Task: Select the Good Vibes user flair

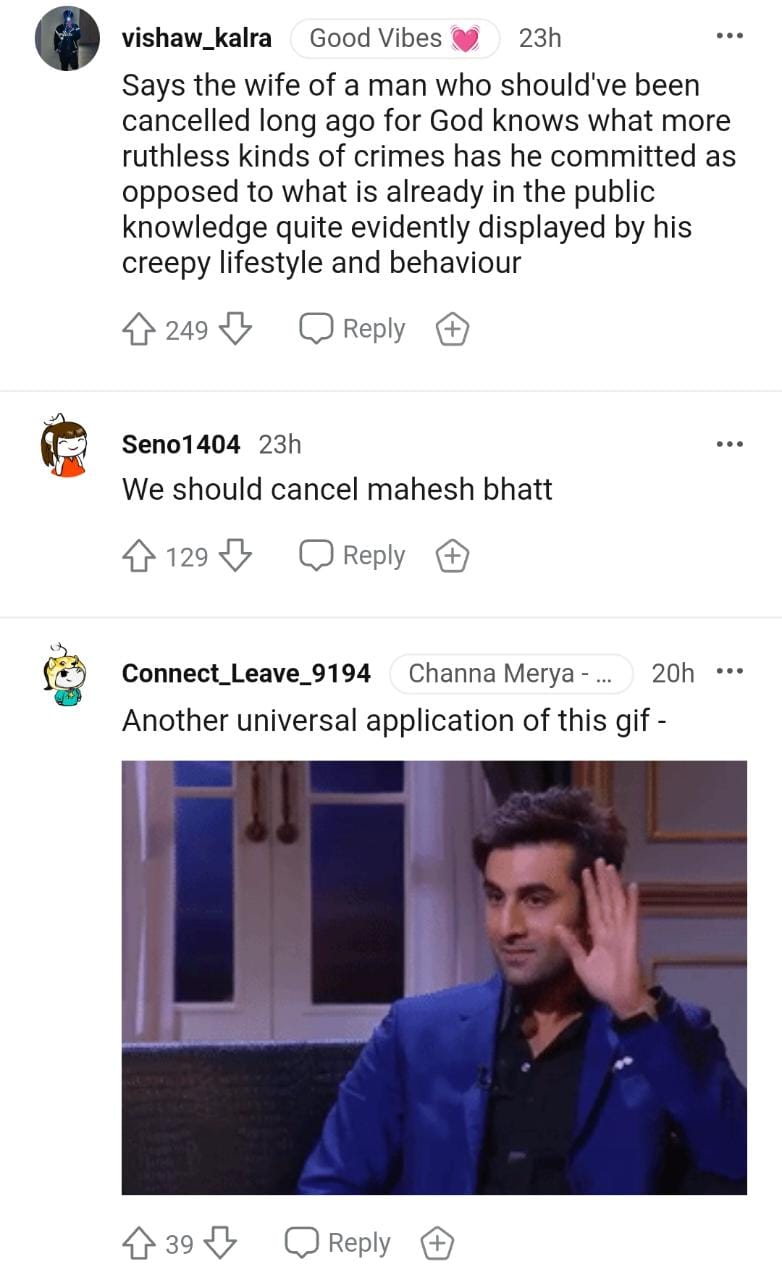Action: pyautogui.click(x=395, y=38)
